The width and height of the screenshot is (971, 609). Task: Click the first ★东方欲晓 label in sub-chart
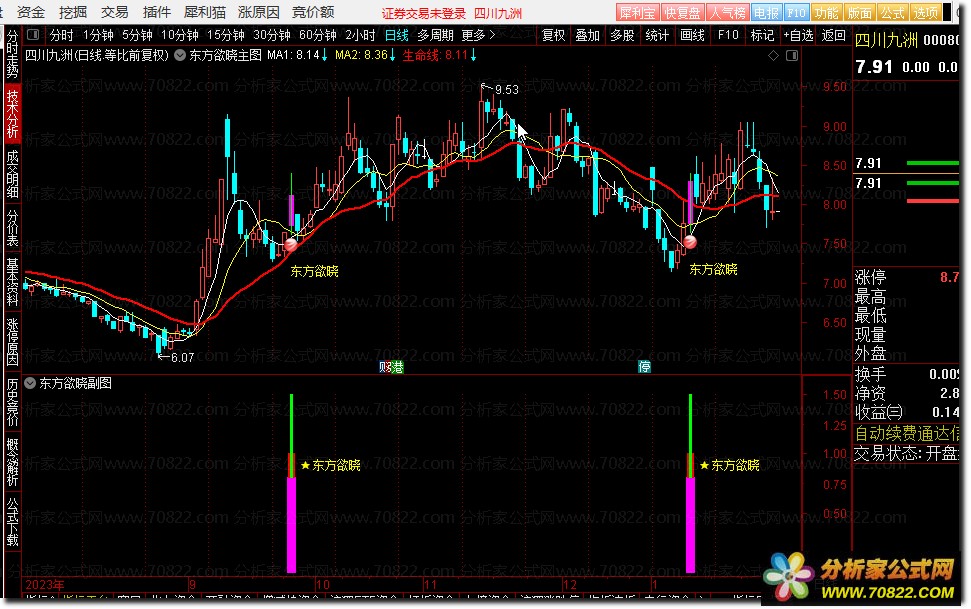coord(331,465)
